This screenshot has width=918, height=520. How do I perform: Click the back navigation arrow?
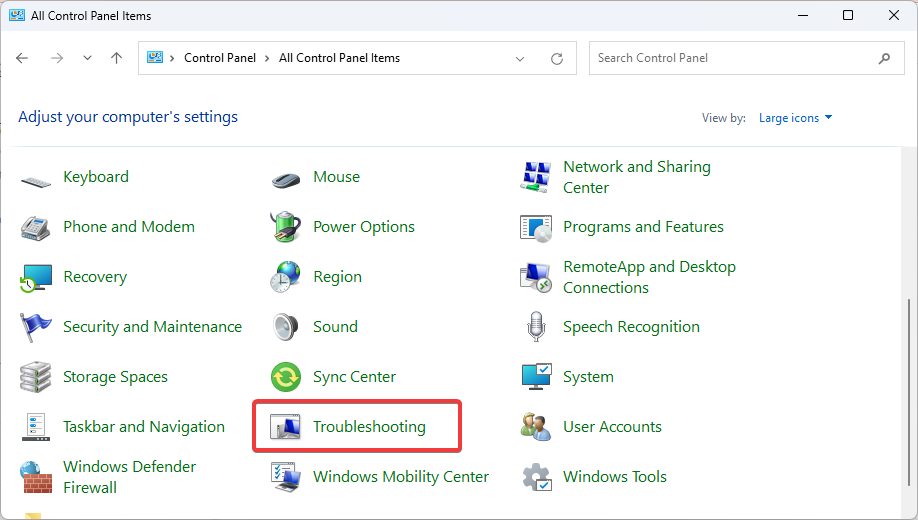coord(22,58)
